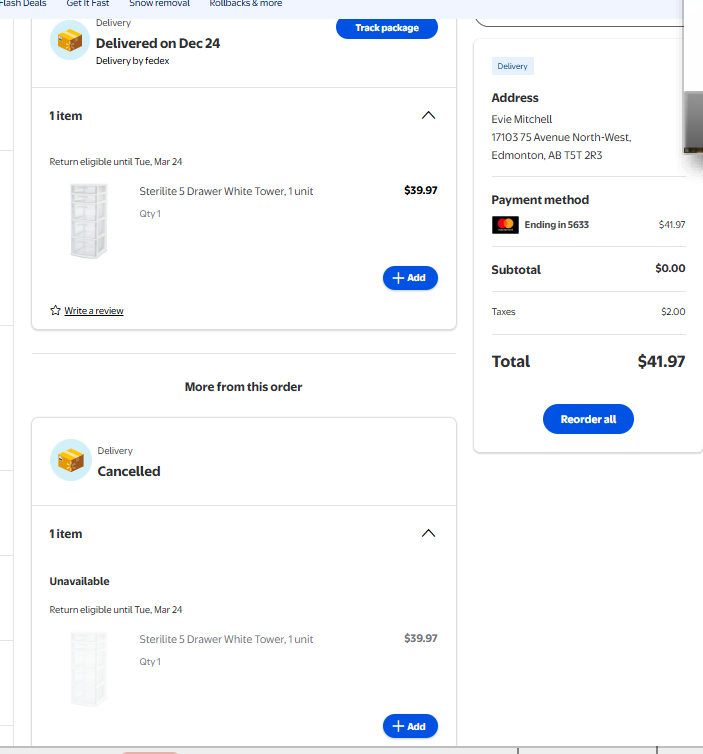The height and width of the screenshot is (754, 703).
Task: Open the Write a review link
Action: pos(94,311)
